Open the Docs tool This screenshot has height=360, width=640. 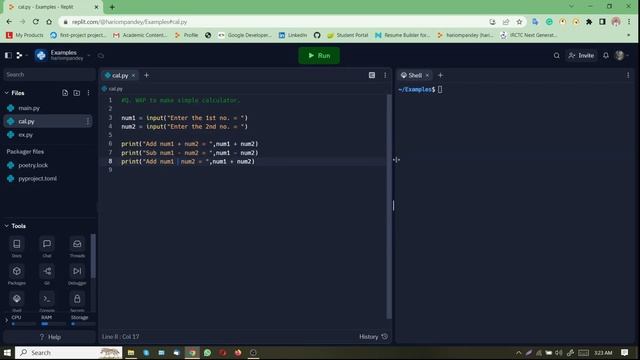point(17,247)
